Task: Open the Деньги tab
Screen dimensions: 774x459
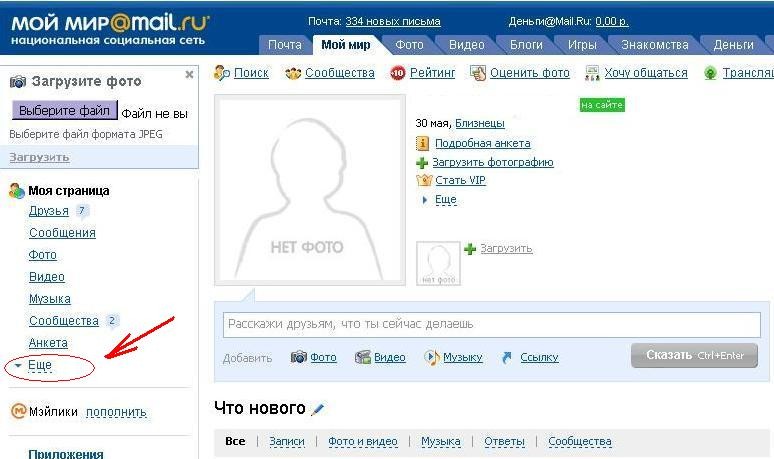Action: click(734, 45)
